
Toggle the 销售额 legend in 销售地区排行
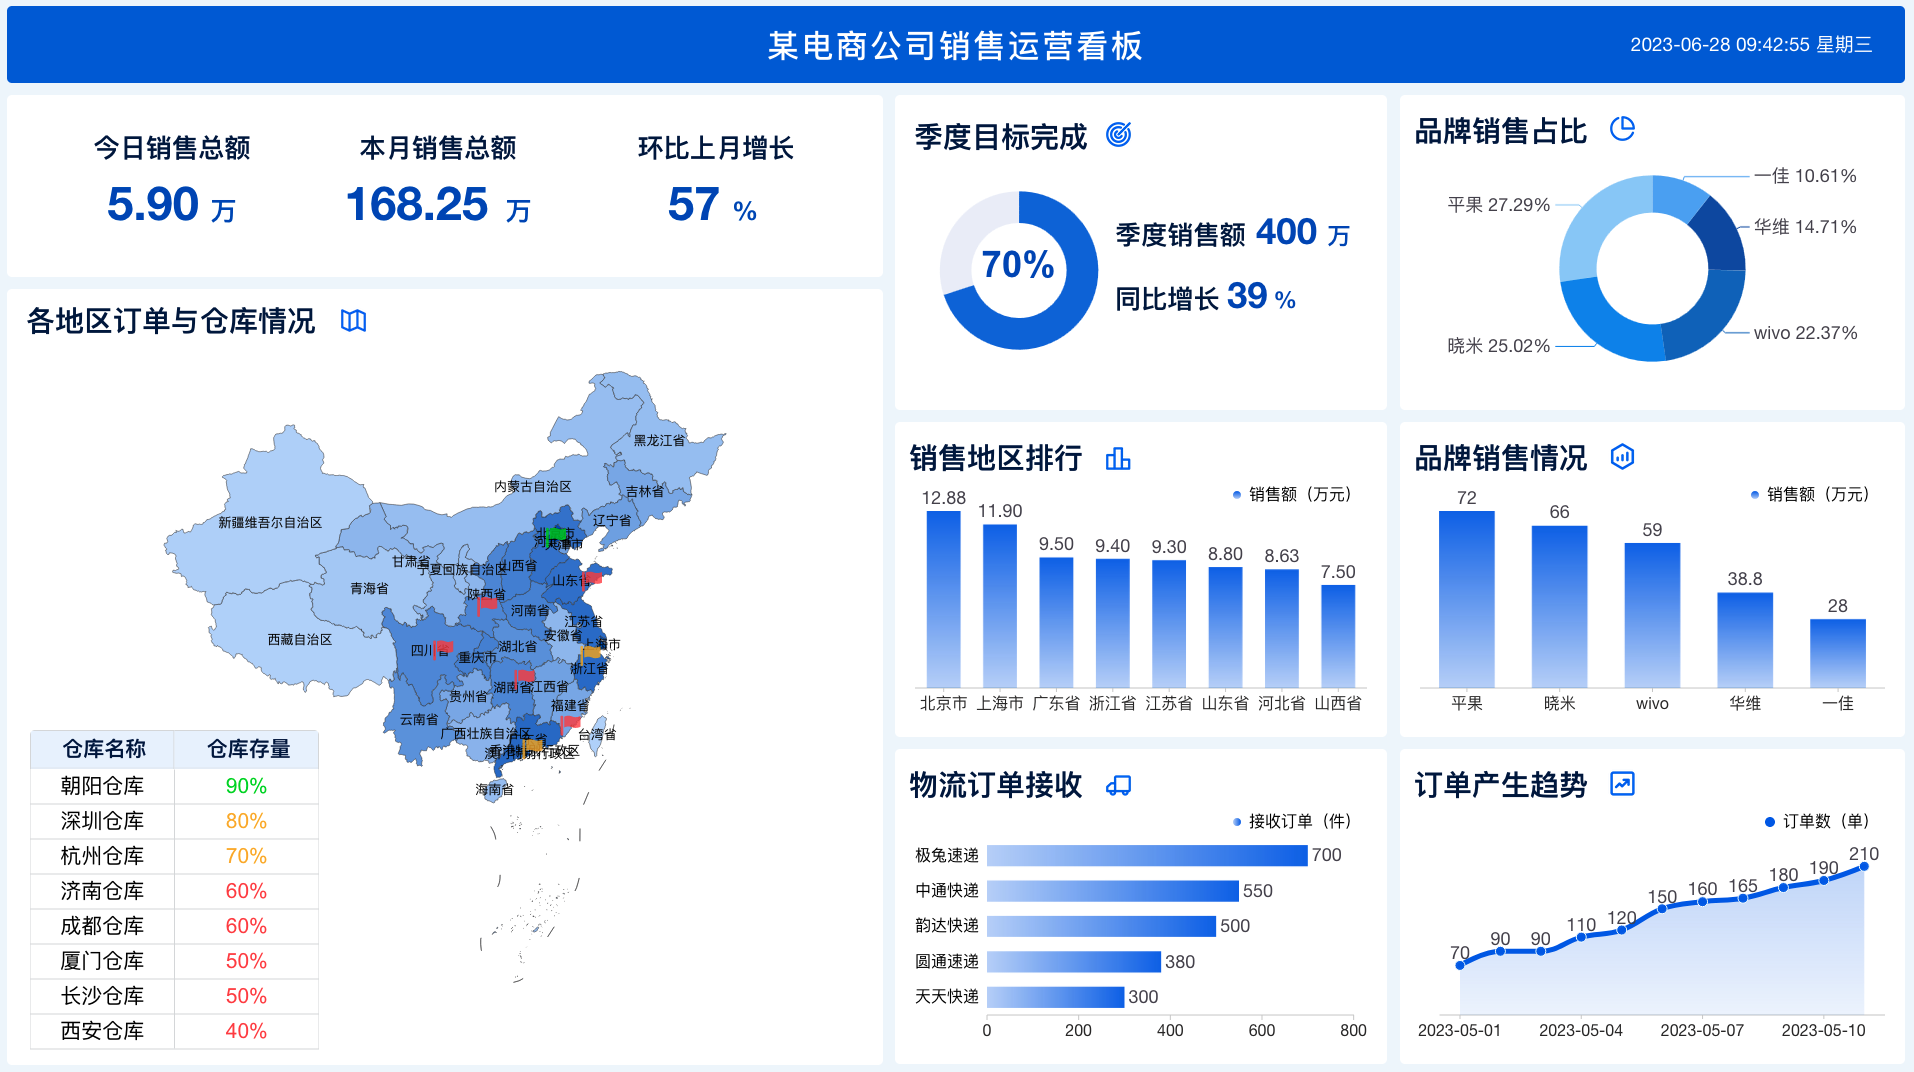(1291, 494)
